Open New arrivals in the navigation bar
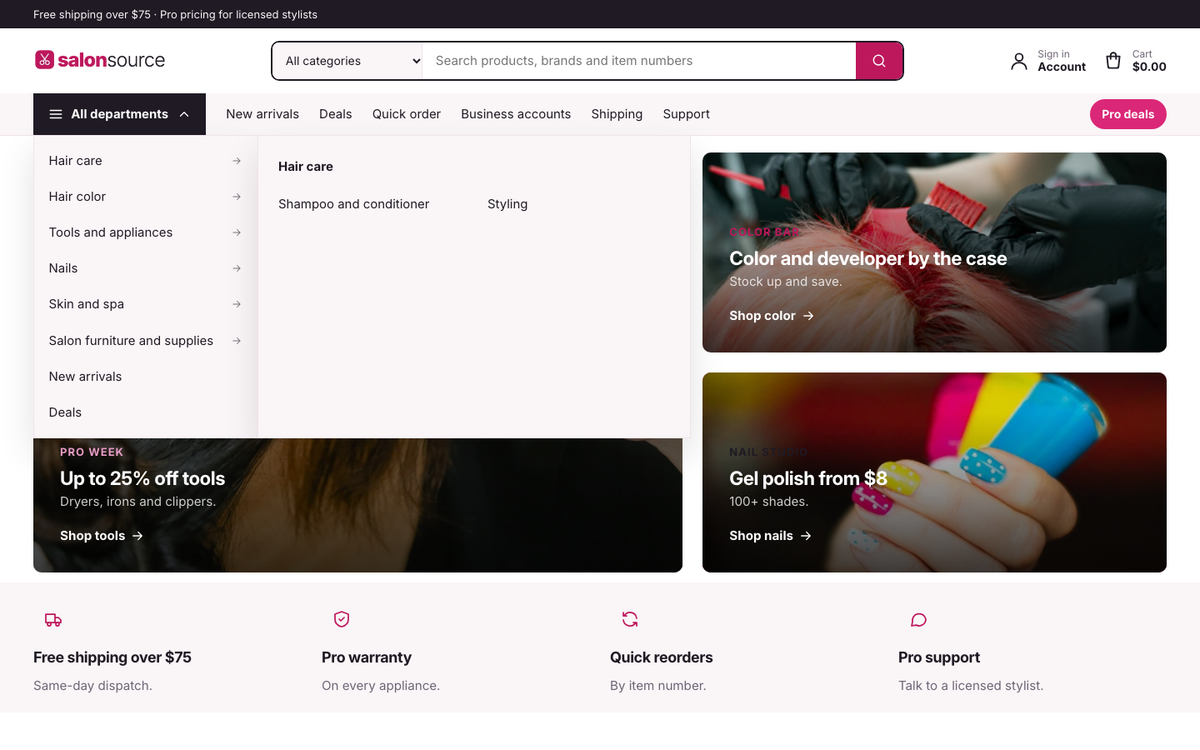This screenshot has width=1200, height=750. [x=262, y=114]
